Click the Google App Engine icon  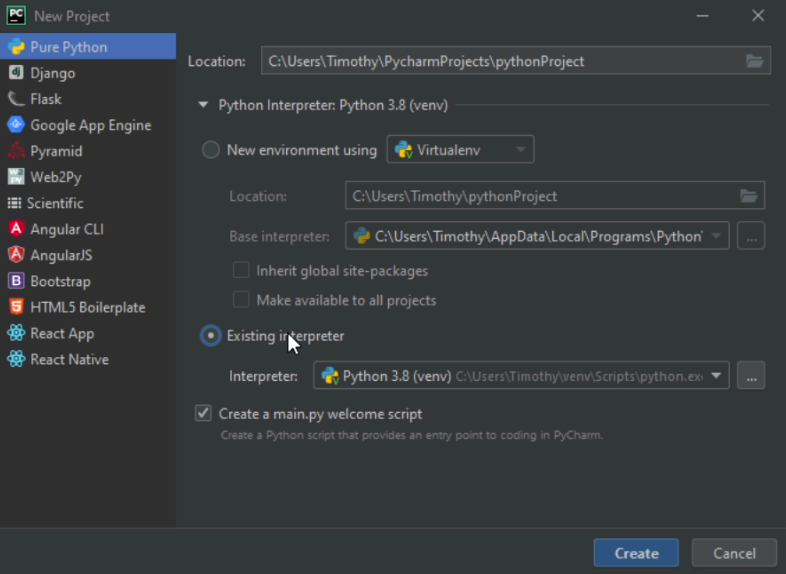pyautogui.click(x=16, y=125)
